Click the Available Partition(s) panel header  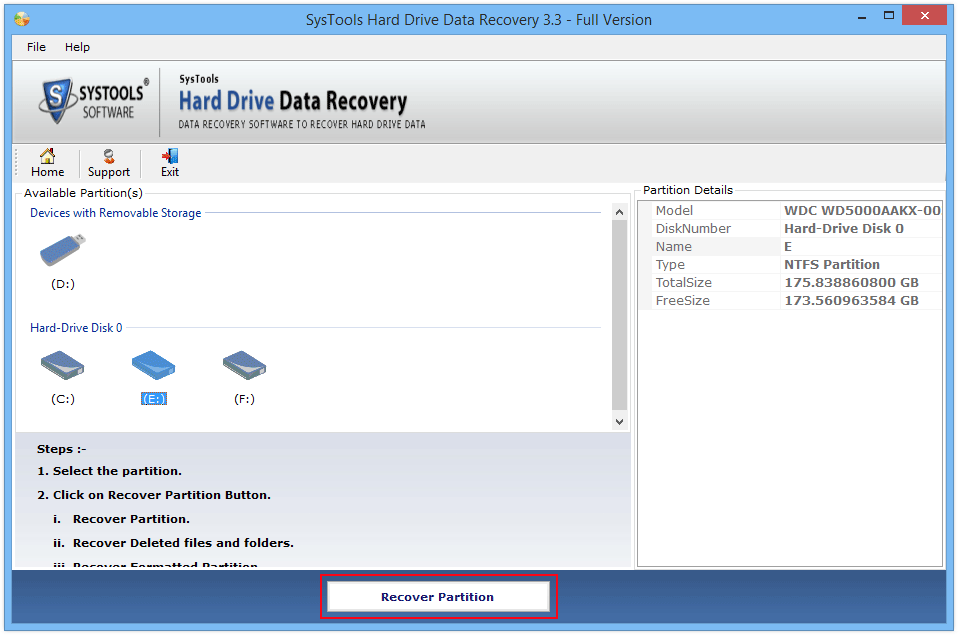[x=78, y=193]
